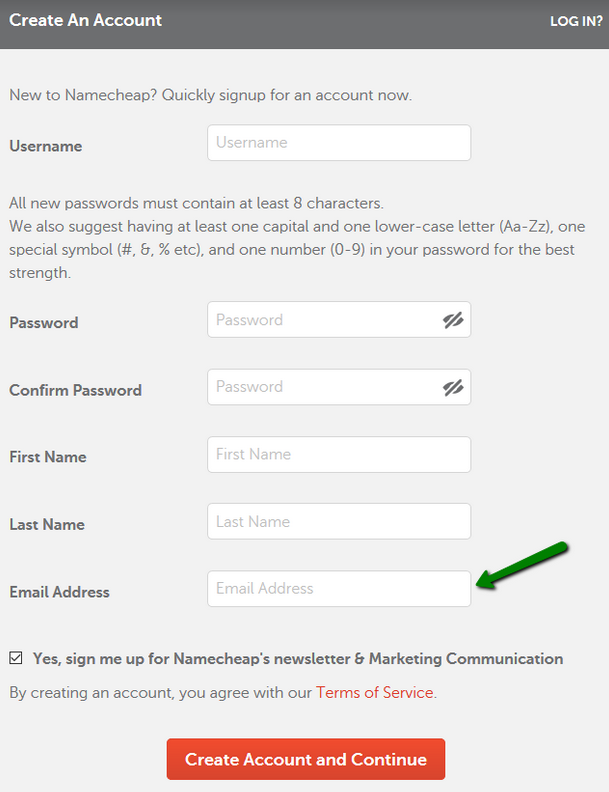Focus the Username input field
The width and height of the screenshot is (609, 792).
pos(339,143)
